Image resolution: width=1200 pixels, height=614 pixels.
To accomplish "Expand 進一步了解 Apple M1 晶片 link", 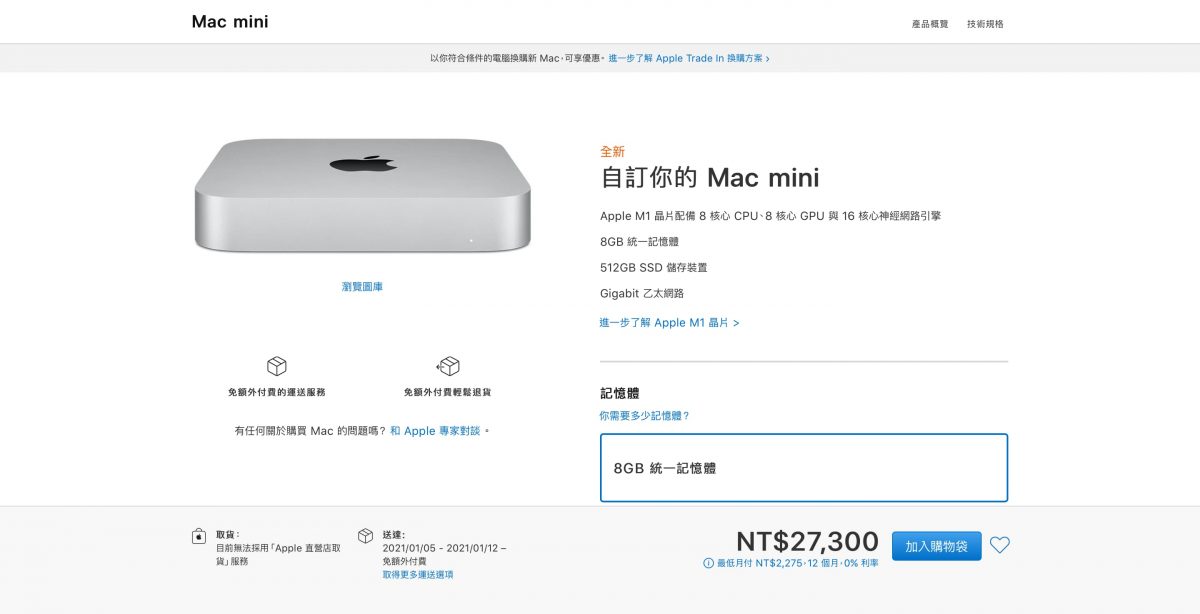I will pos(669,323).
